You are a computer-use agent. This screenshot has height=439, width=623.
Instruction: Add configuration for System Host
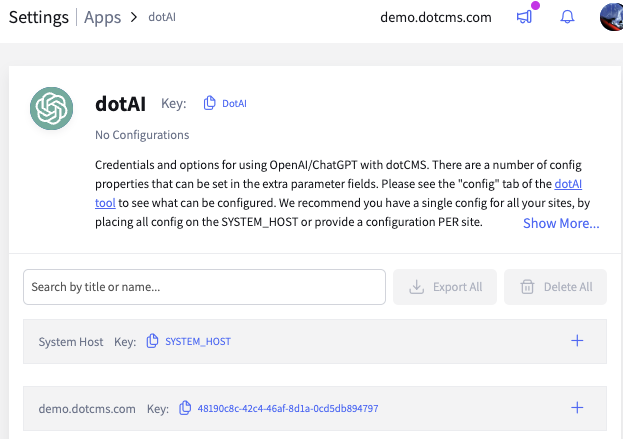tap(577, 340)
